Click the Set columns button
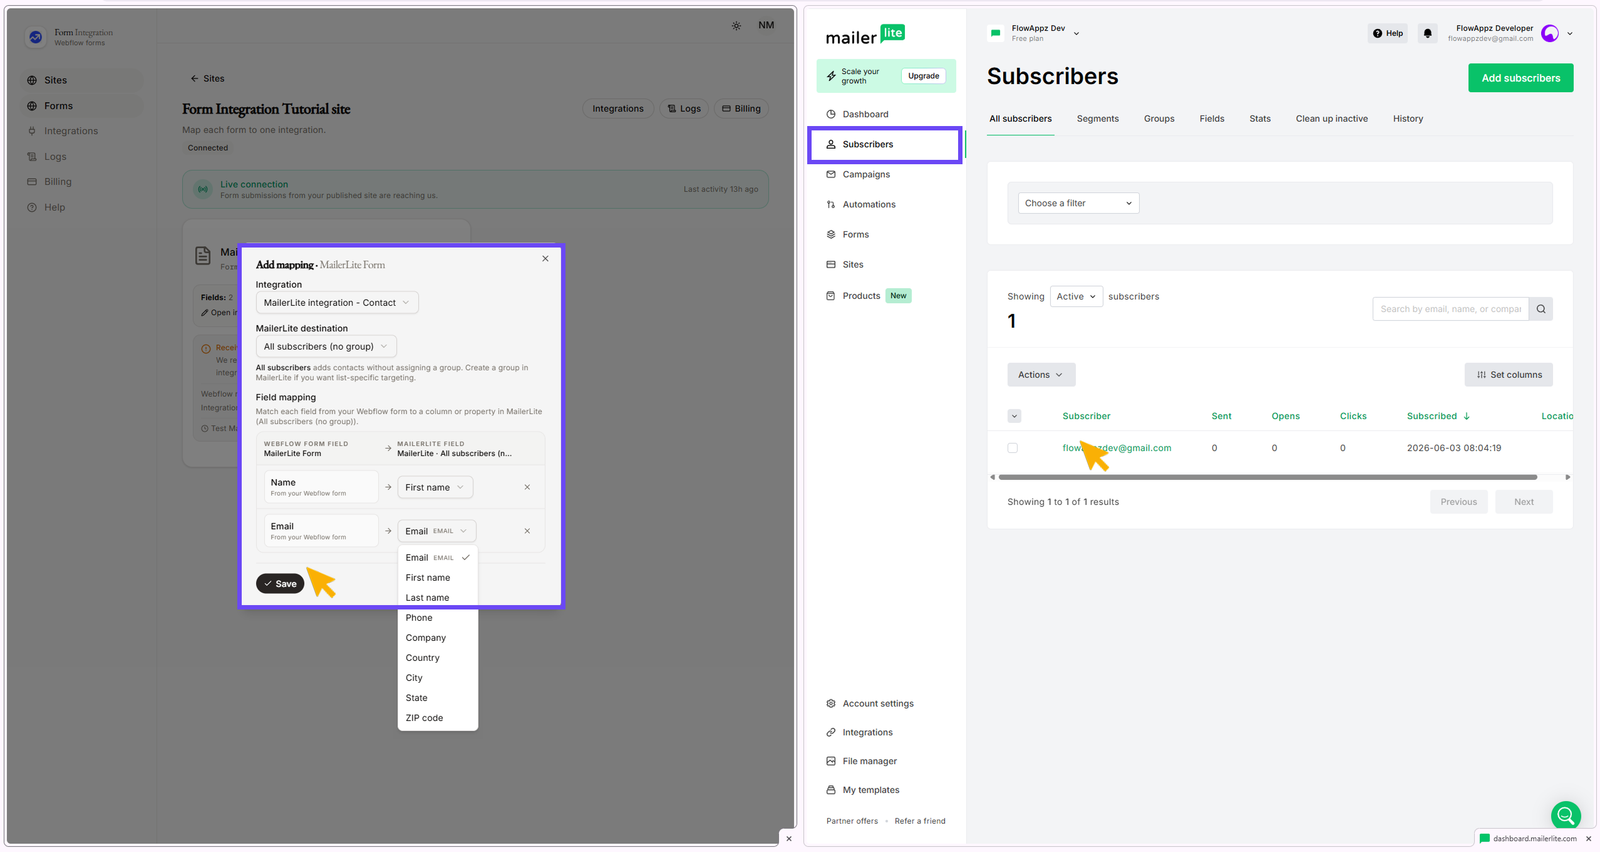1600x852 pixels. tap(1508, 375)
